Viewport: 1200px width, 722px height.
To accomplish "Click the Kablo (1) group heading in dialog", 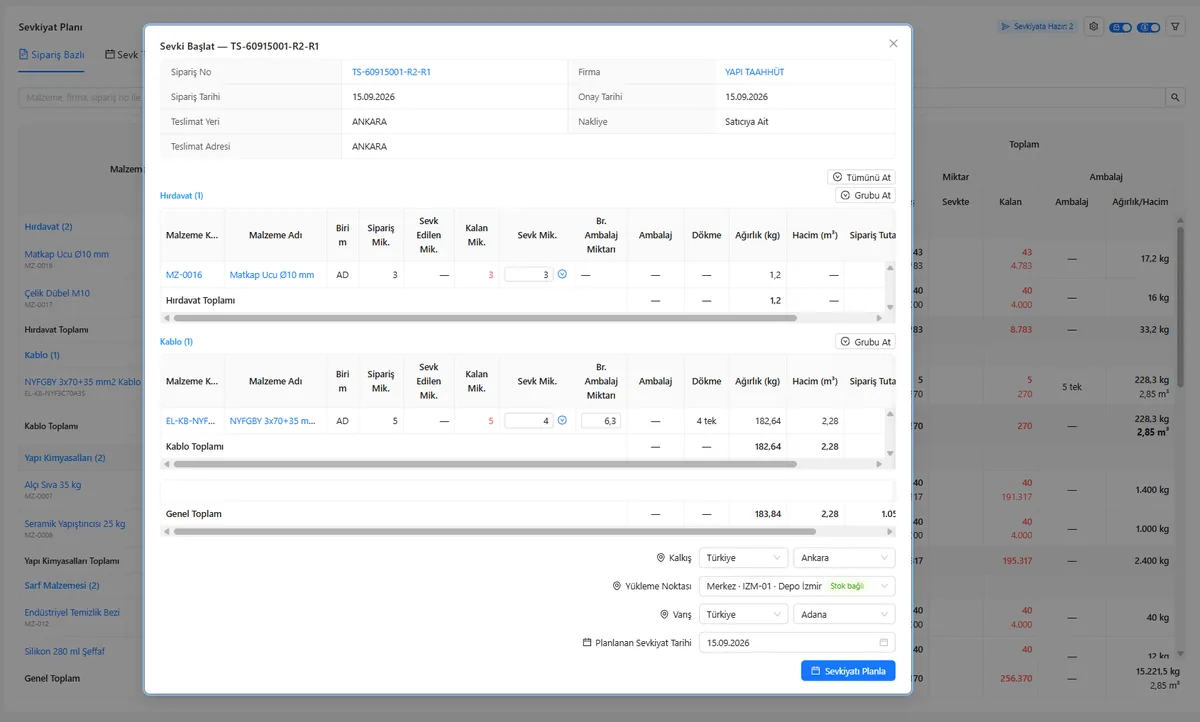I will pos(176,342).
